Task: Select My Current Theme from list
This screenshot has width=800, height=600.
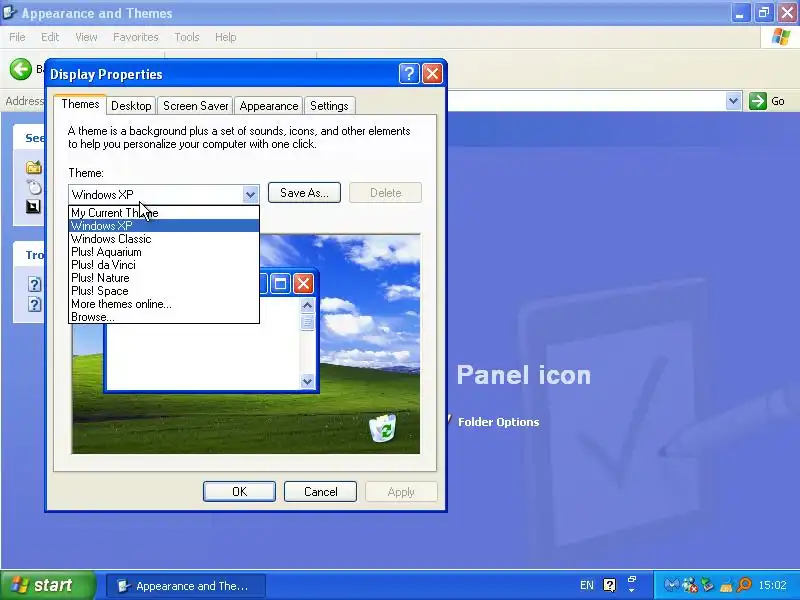Action: [x=164, y=213]
